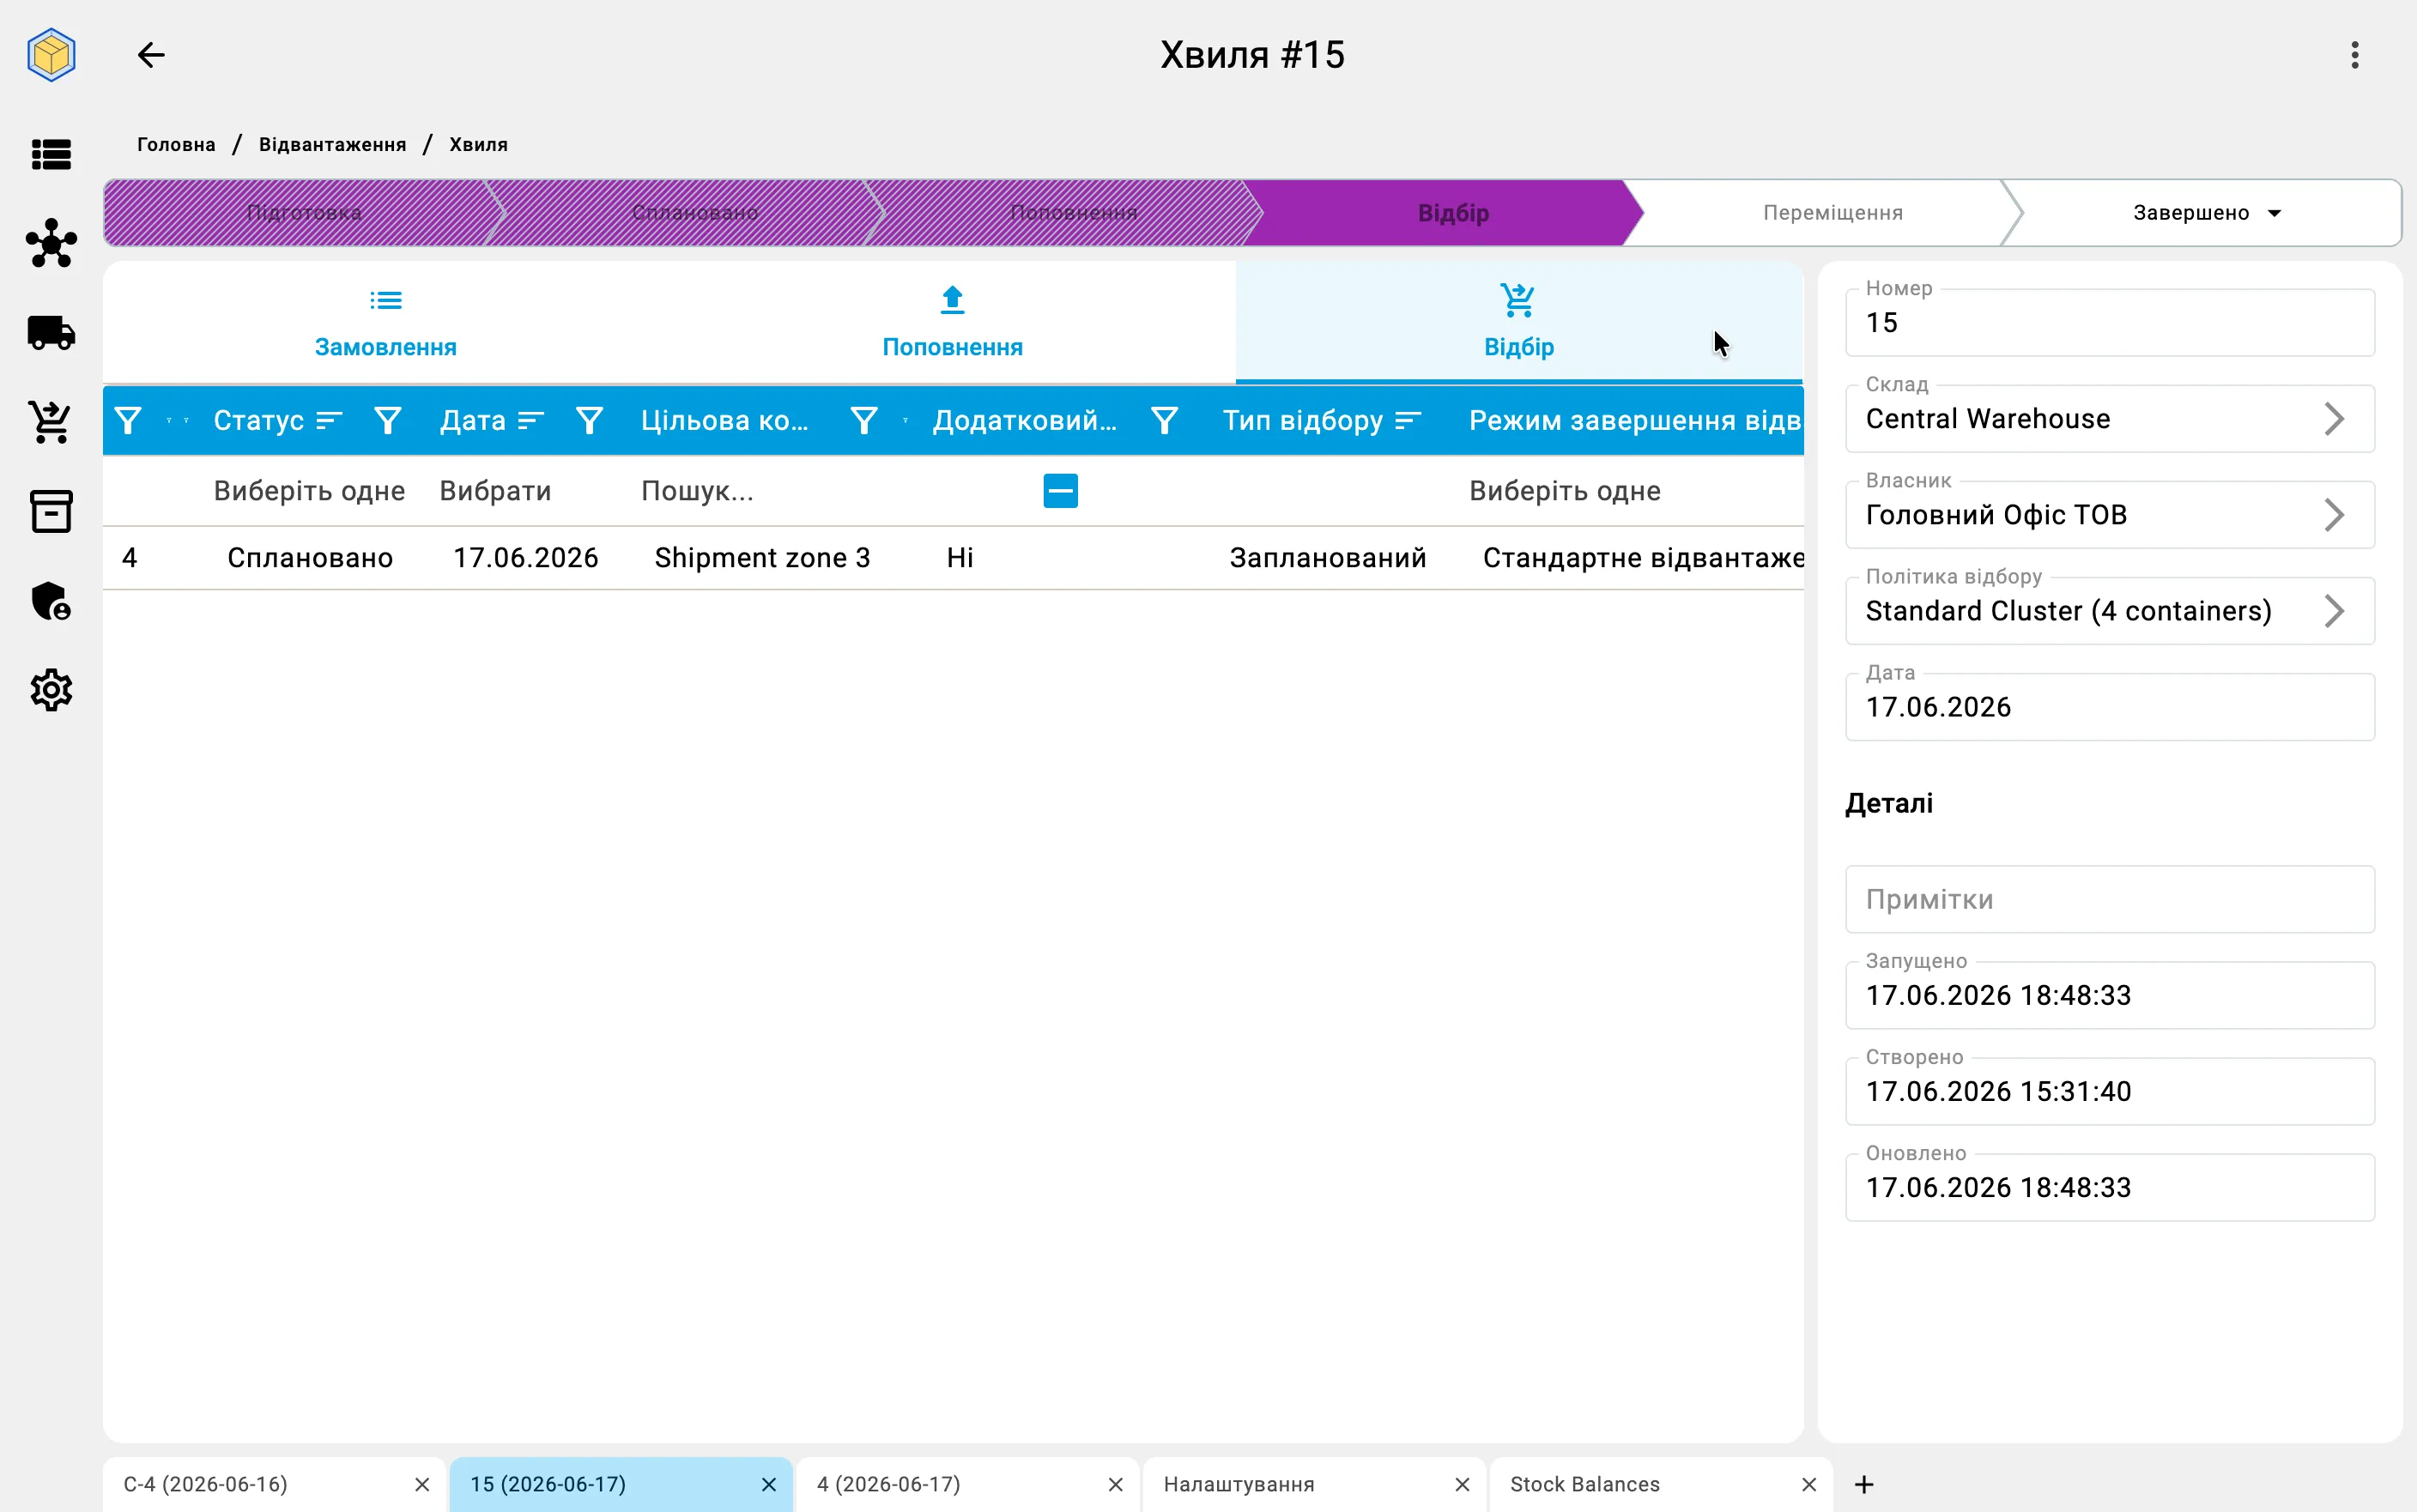Open the settings gear sidebar icon
The height and width of the screenshot is (1512, 2417).
[51, 690]
